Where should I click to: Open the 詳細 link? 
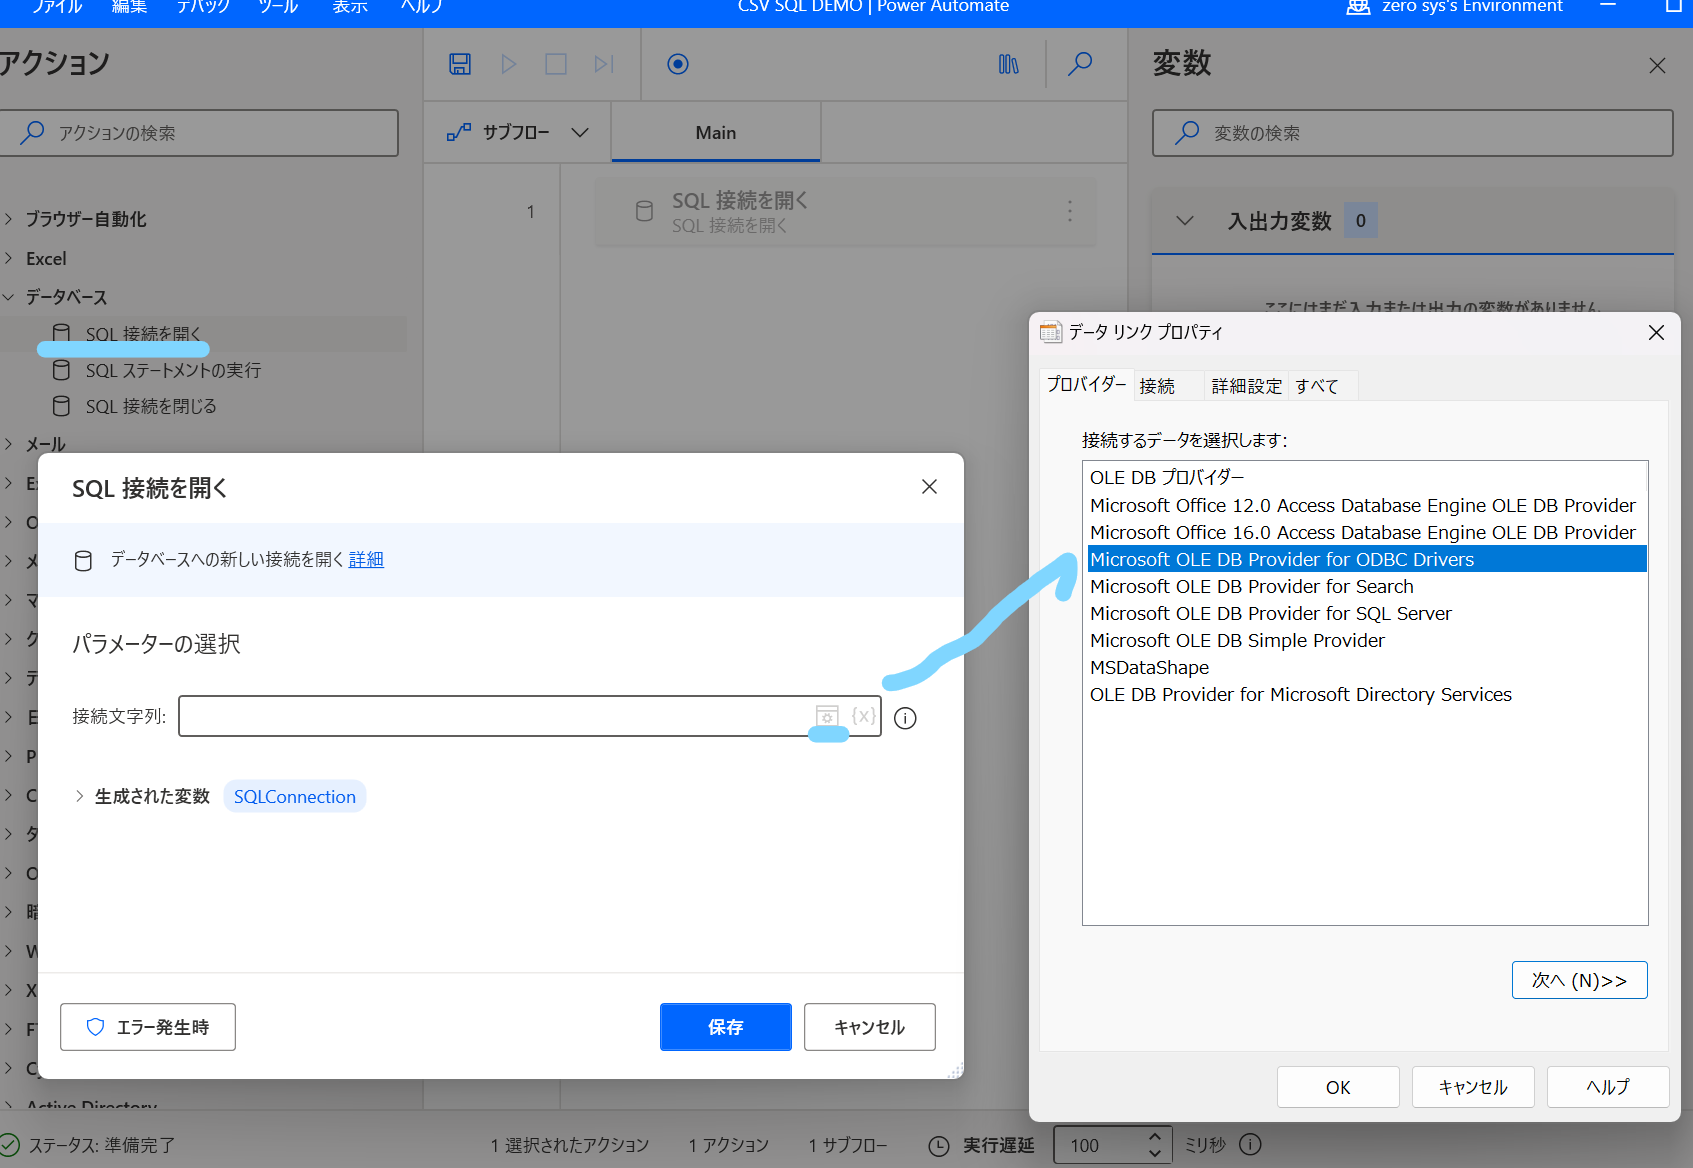(x=366, y=559)
